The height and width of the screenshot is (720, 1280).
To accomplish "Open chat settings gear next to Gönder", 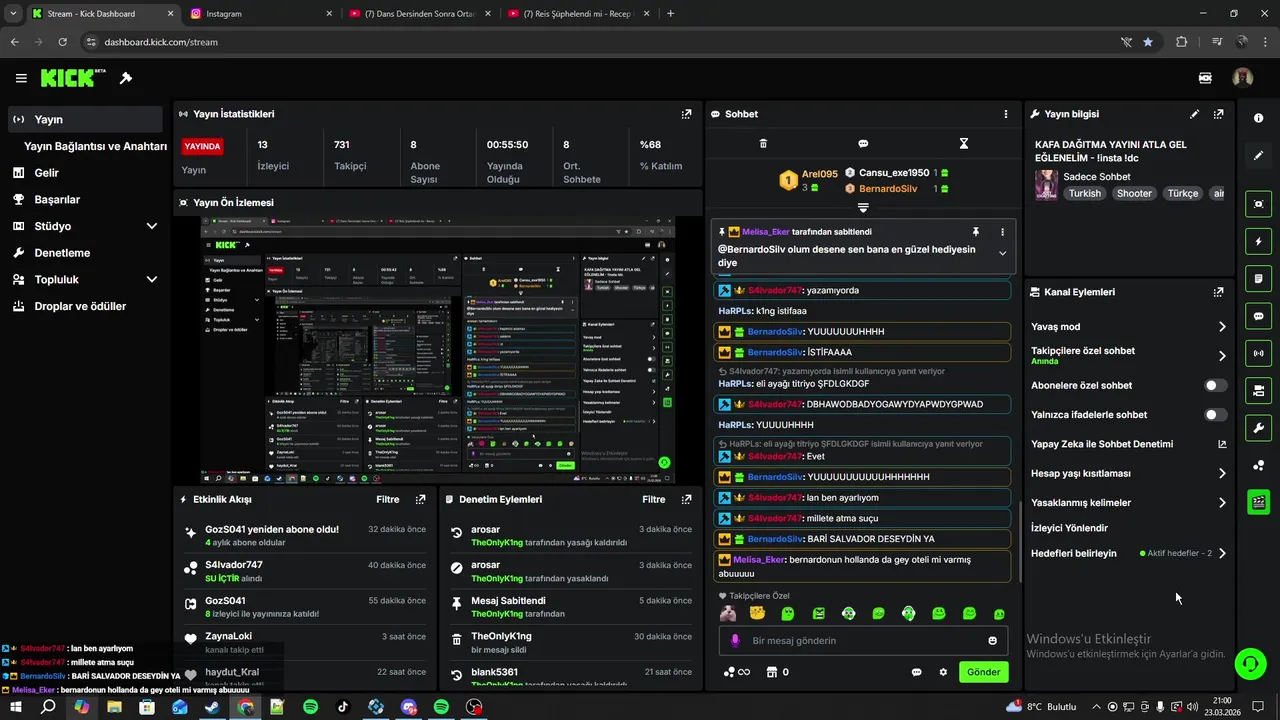I will click(942, 672).
